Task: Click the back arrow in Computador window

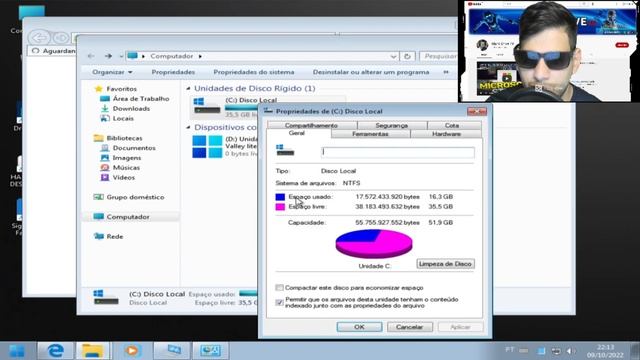Action: 91,56
